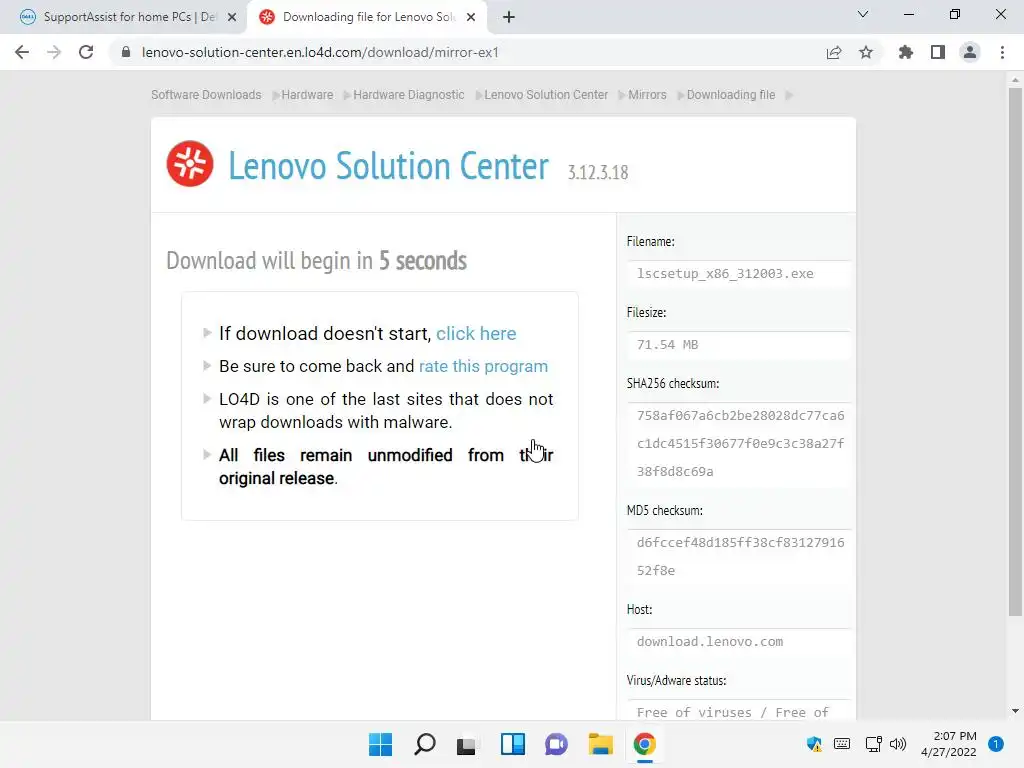The height and width of the screenshot is (768, 1024).
Task: Close the Downloading file for Lenovo tab
Action: [471, 17]
